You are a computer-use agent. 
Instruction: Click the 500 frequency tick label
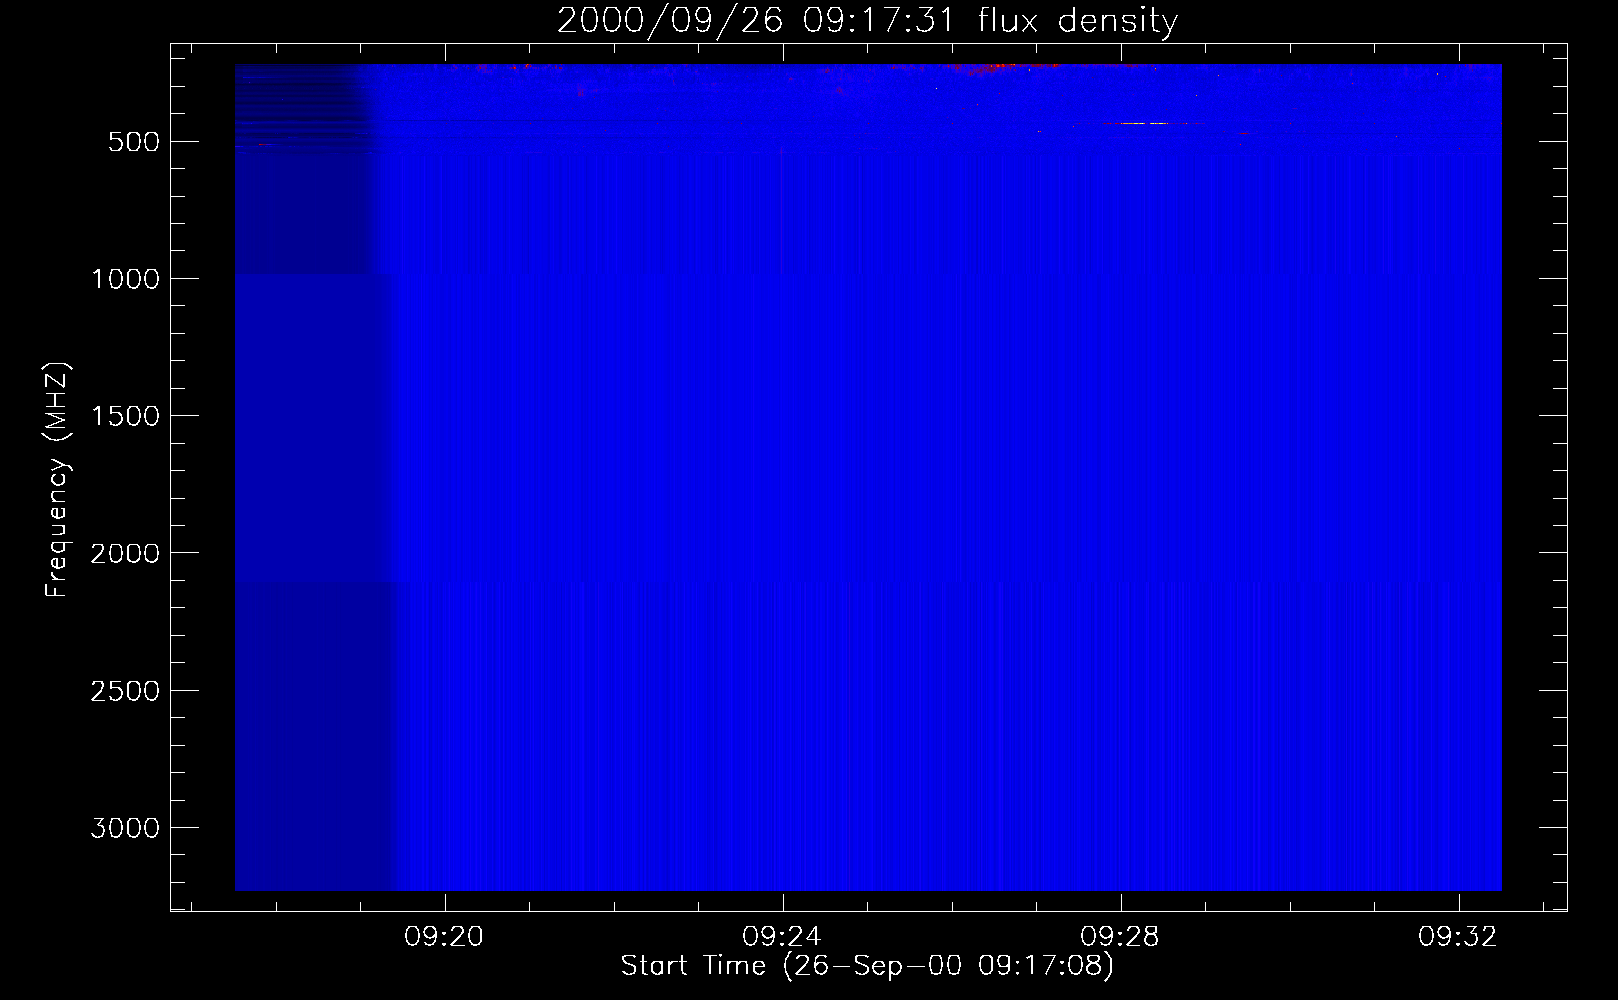coord(134,142)
